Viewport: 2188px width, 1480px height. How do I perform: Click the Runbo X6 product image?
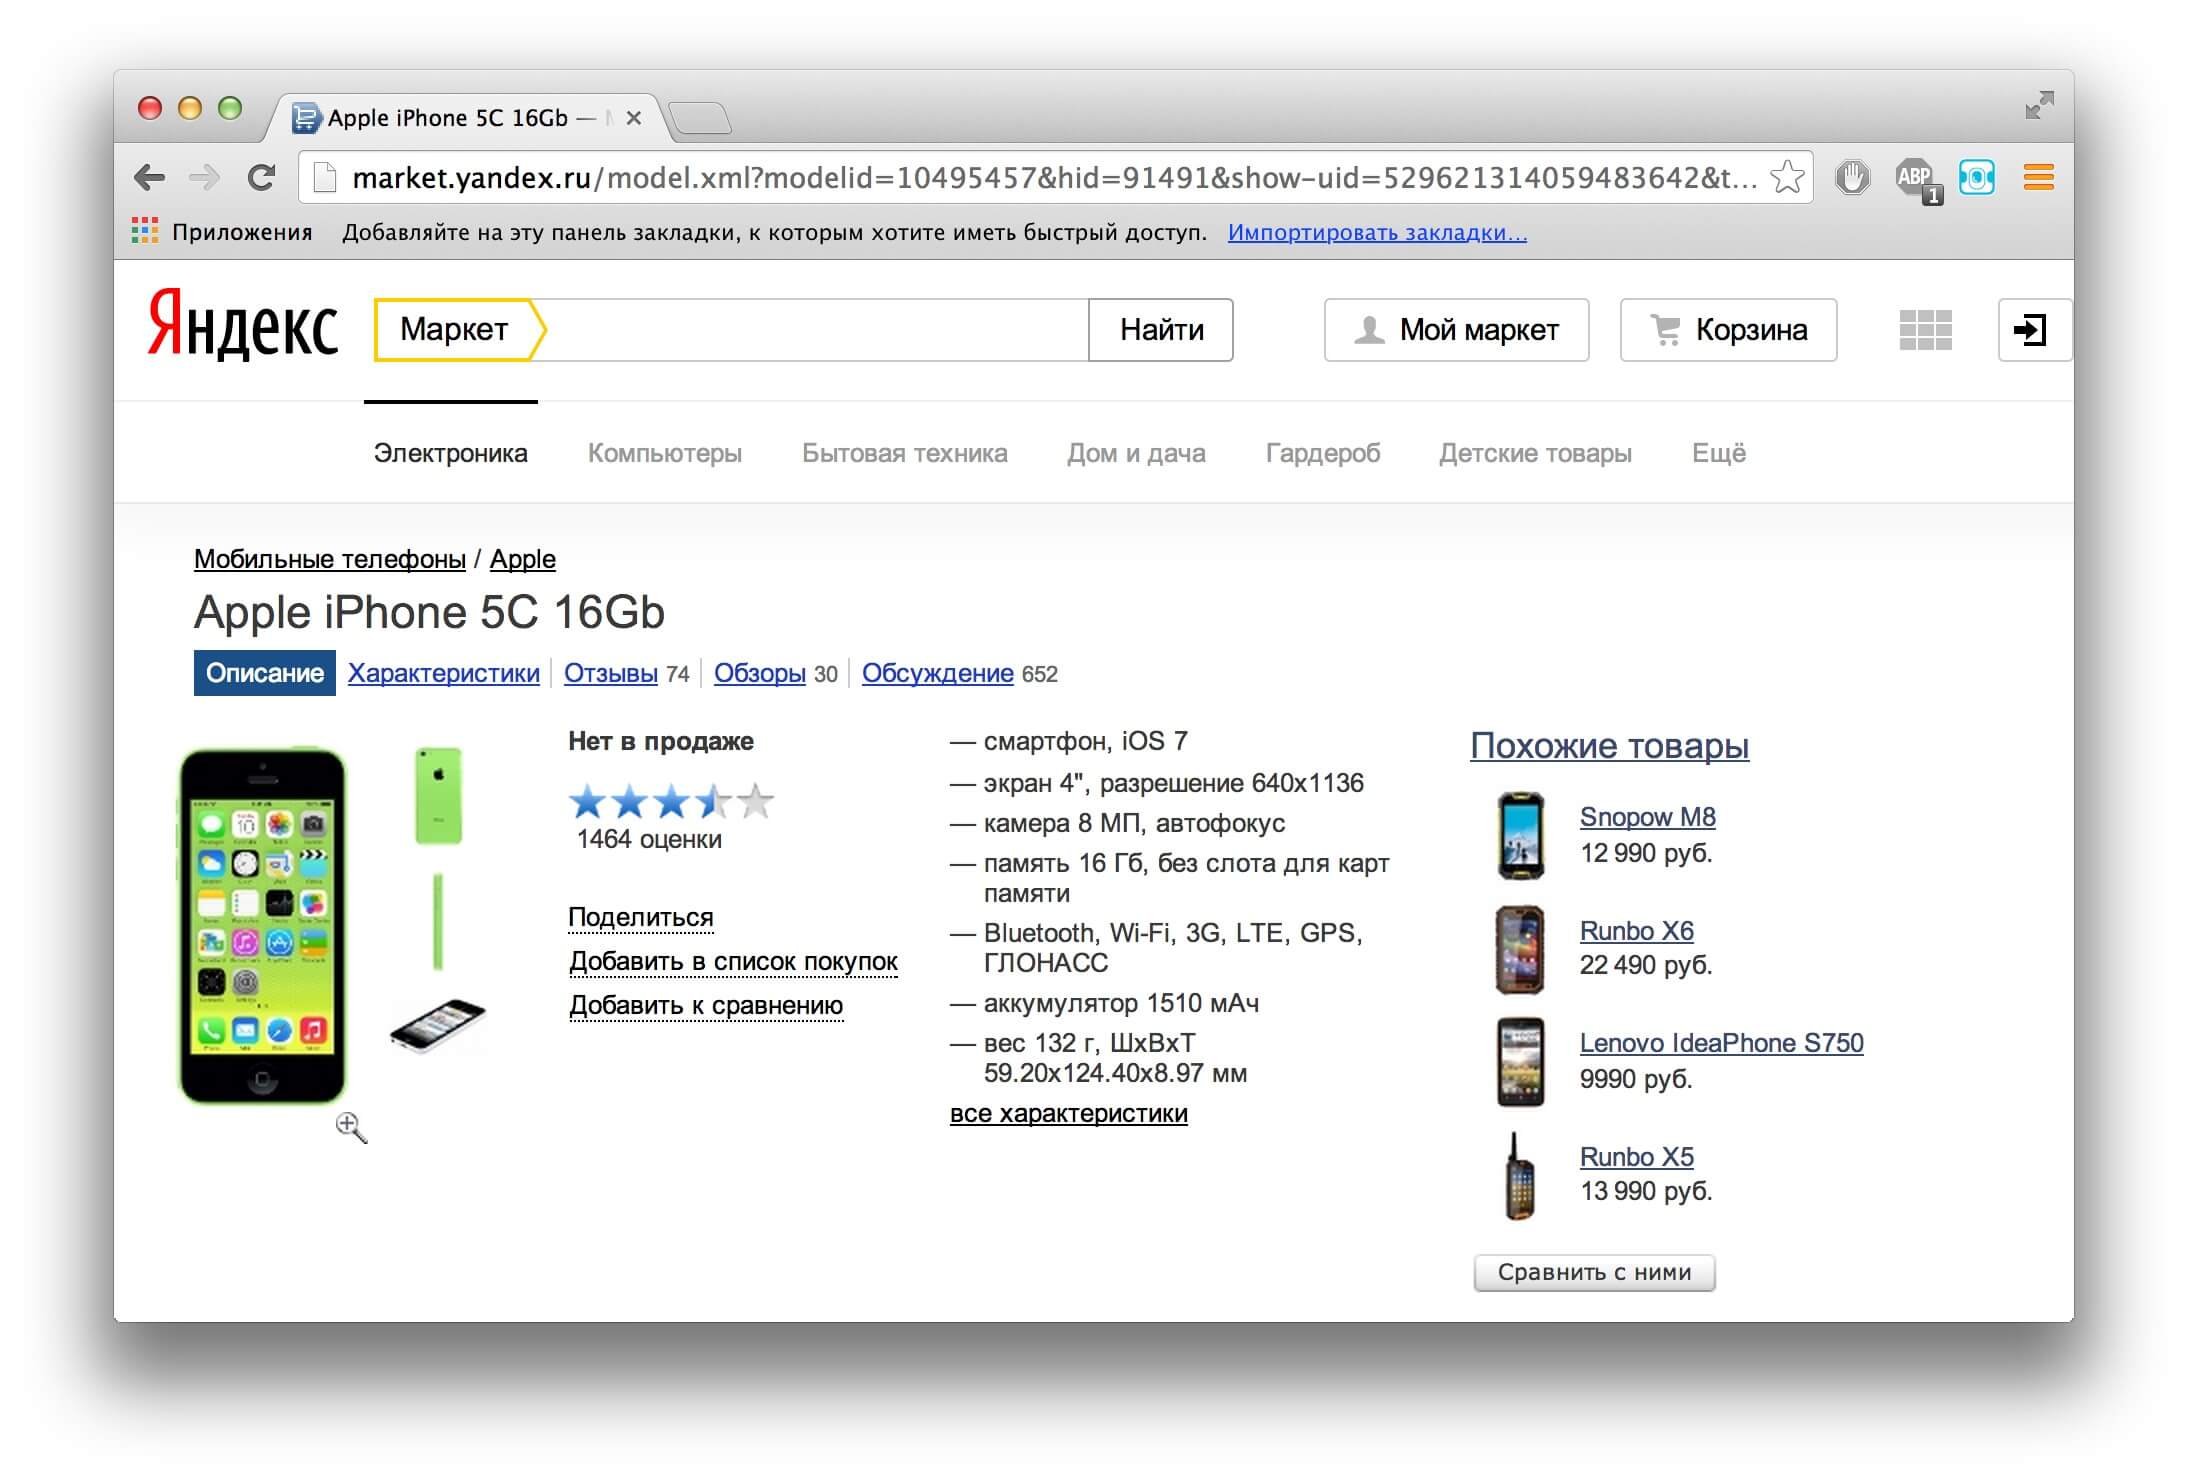click(x=1520, y=950)
